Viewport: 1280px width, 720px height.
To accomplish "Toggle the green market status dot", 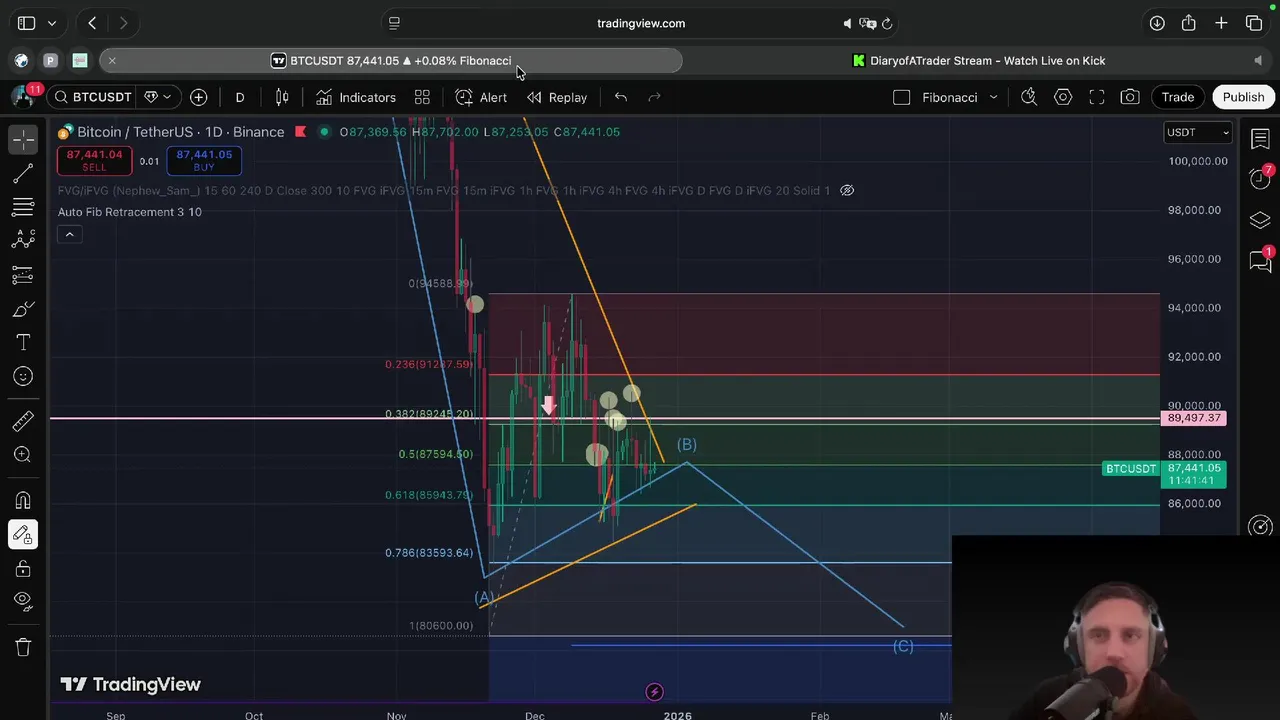I will pos(324,132).
